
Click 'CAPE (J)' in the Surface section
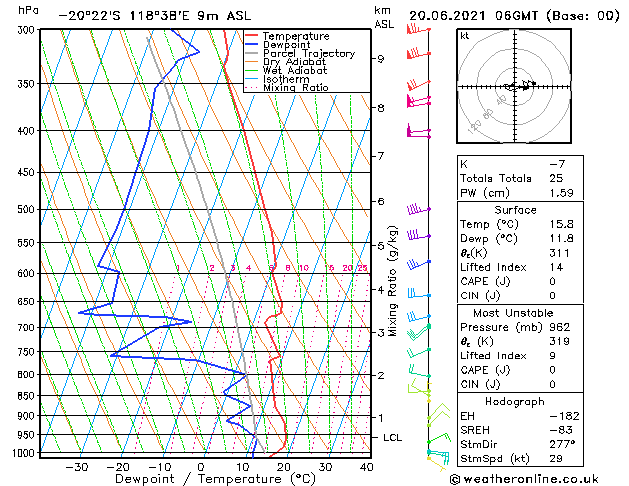pos(485,281)
